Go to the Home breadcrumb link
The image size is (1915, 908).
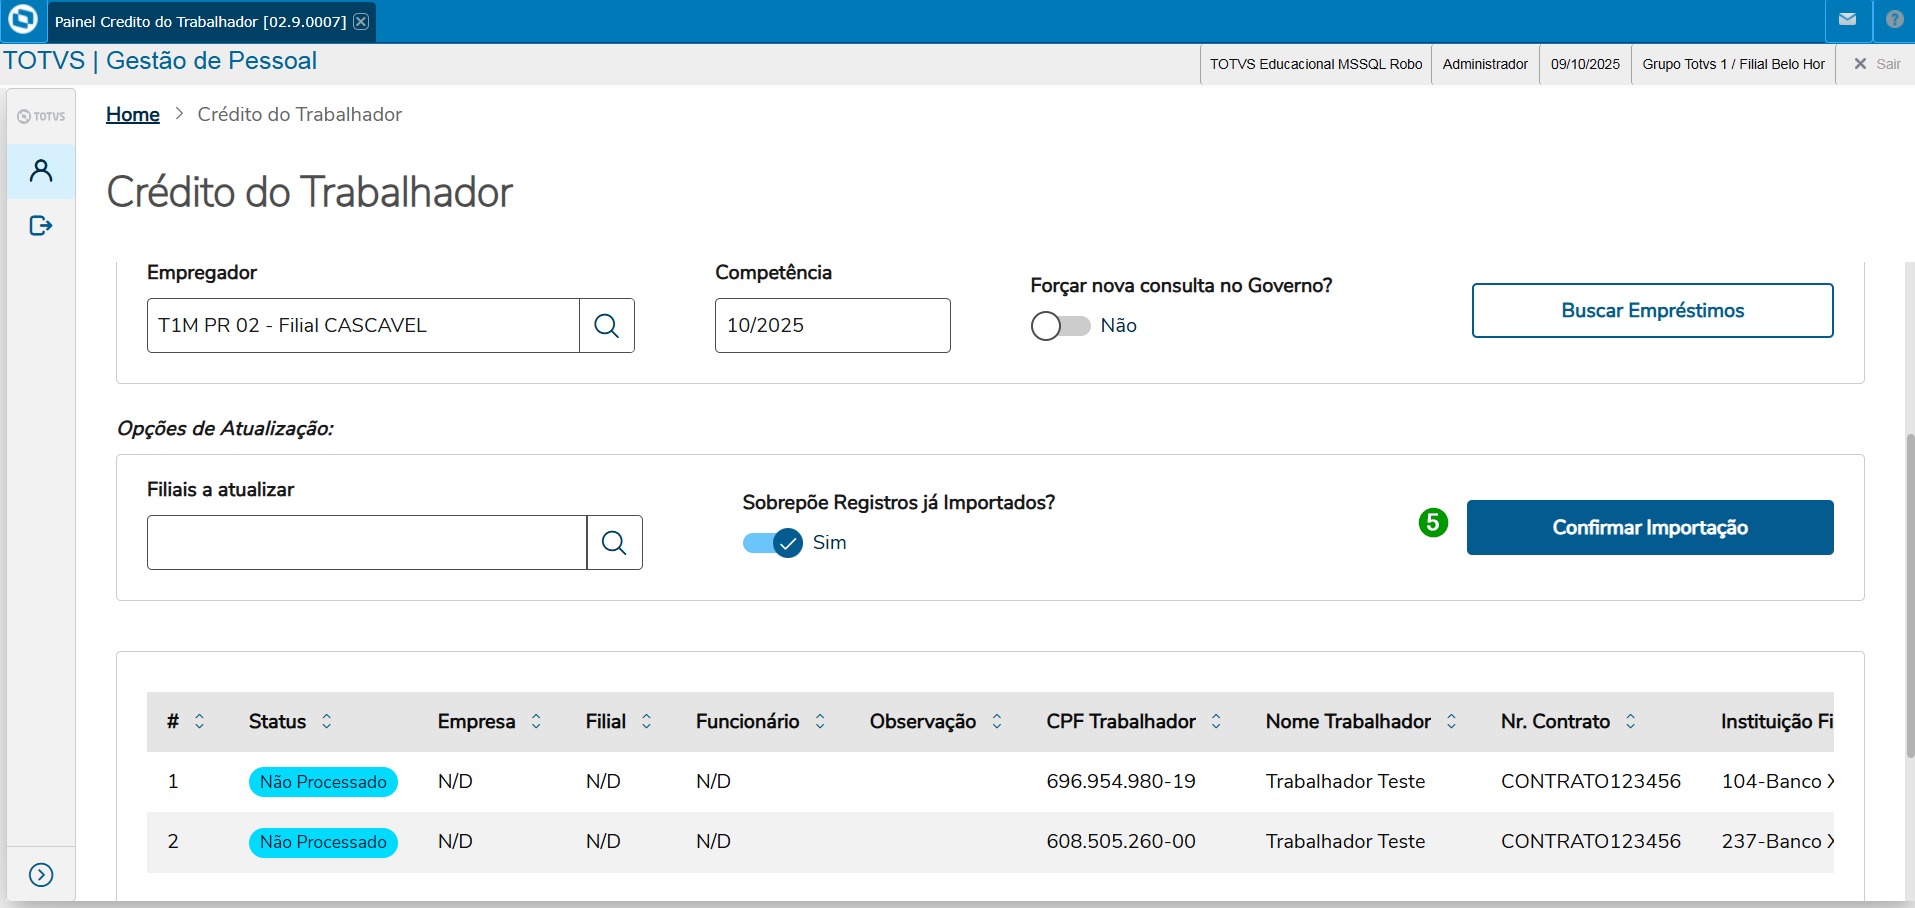click(133, 115)
